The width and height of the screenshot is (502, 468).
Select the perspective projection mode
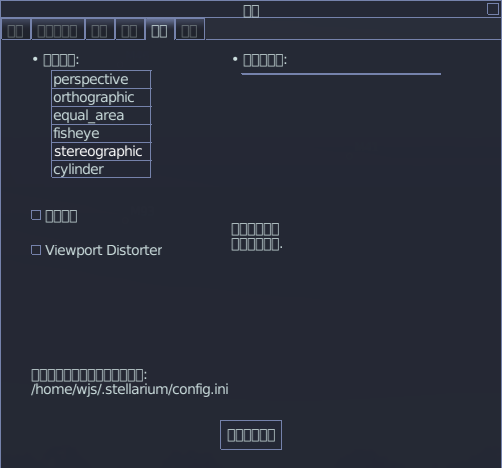tap(101, 79)
